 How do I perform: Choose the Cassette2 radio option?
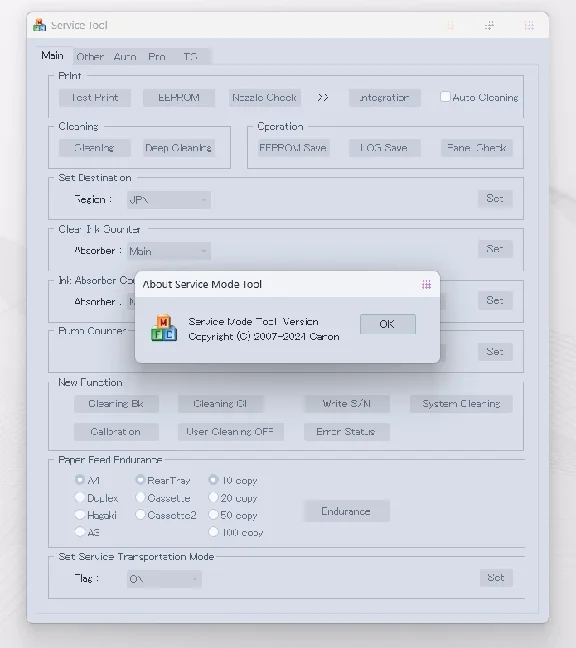coord(140,515)
